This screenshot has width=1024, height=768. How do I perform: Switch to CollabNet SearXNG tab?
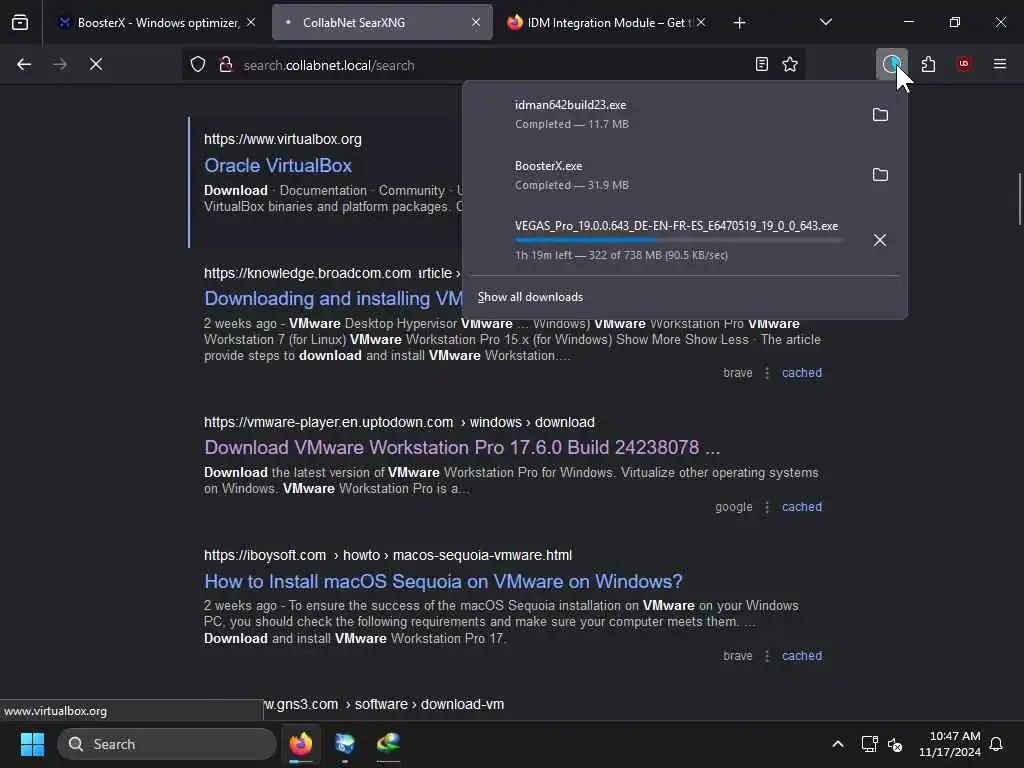[x=382, y=23]
